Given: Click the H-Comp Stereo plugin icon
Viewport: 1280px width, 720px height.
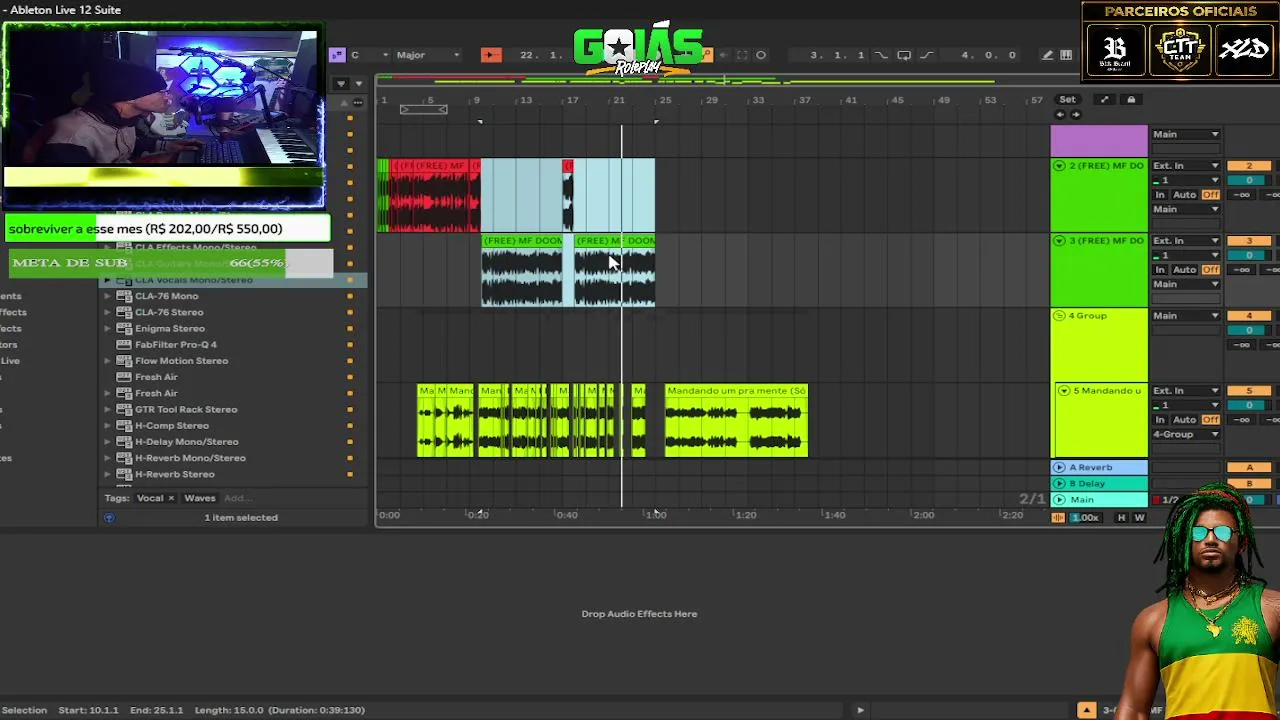Looking at the screenshot, I should tap(124, 426).
